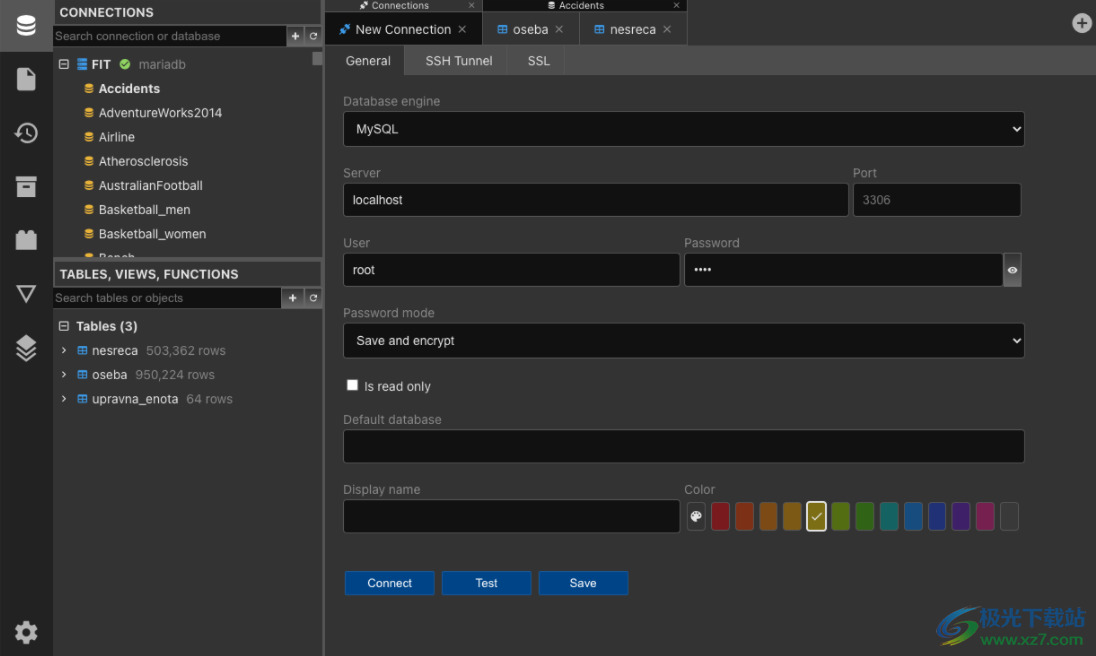Click the connections list scrollbar thumb
Viewport: 1096px width, 656px height.
[x=317, y=59]
